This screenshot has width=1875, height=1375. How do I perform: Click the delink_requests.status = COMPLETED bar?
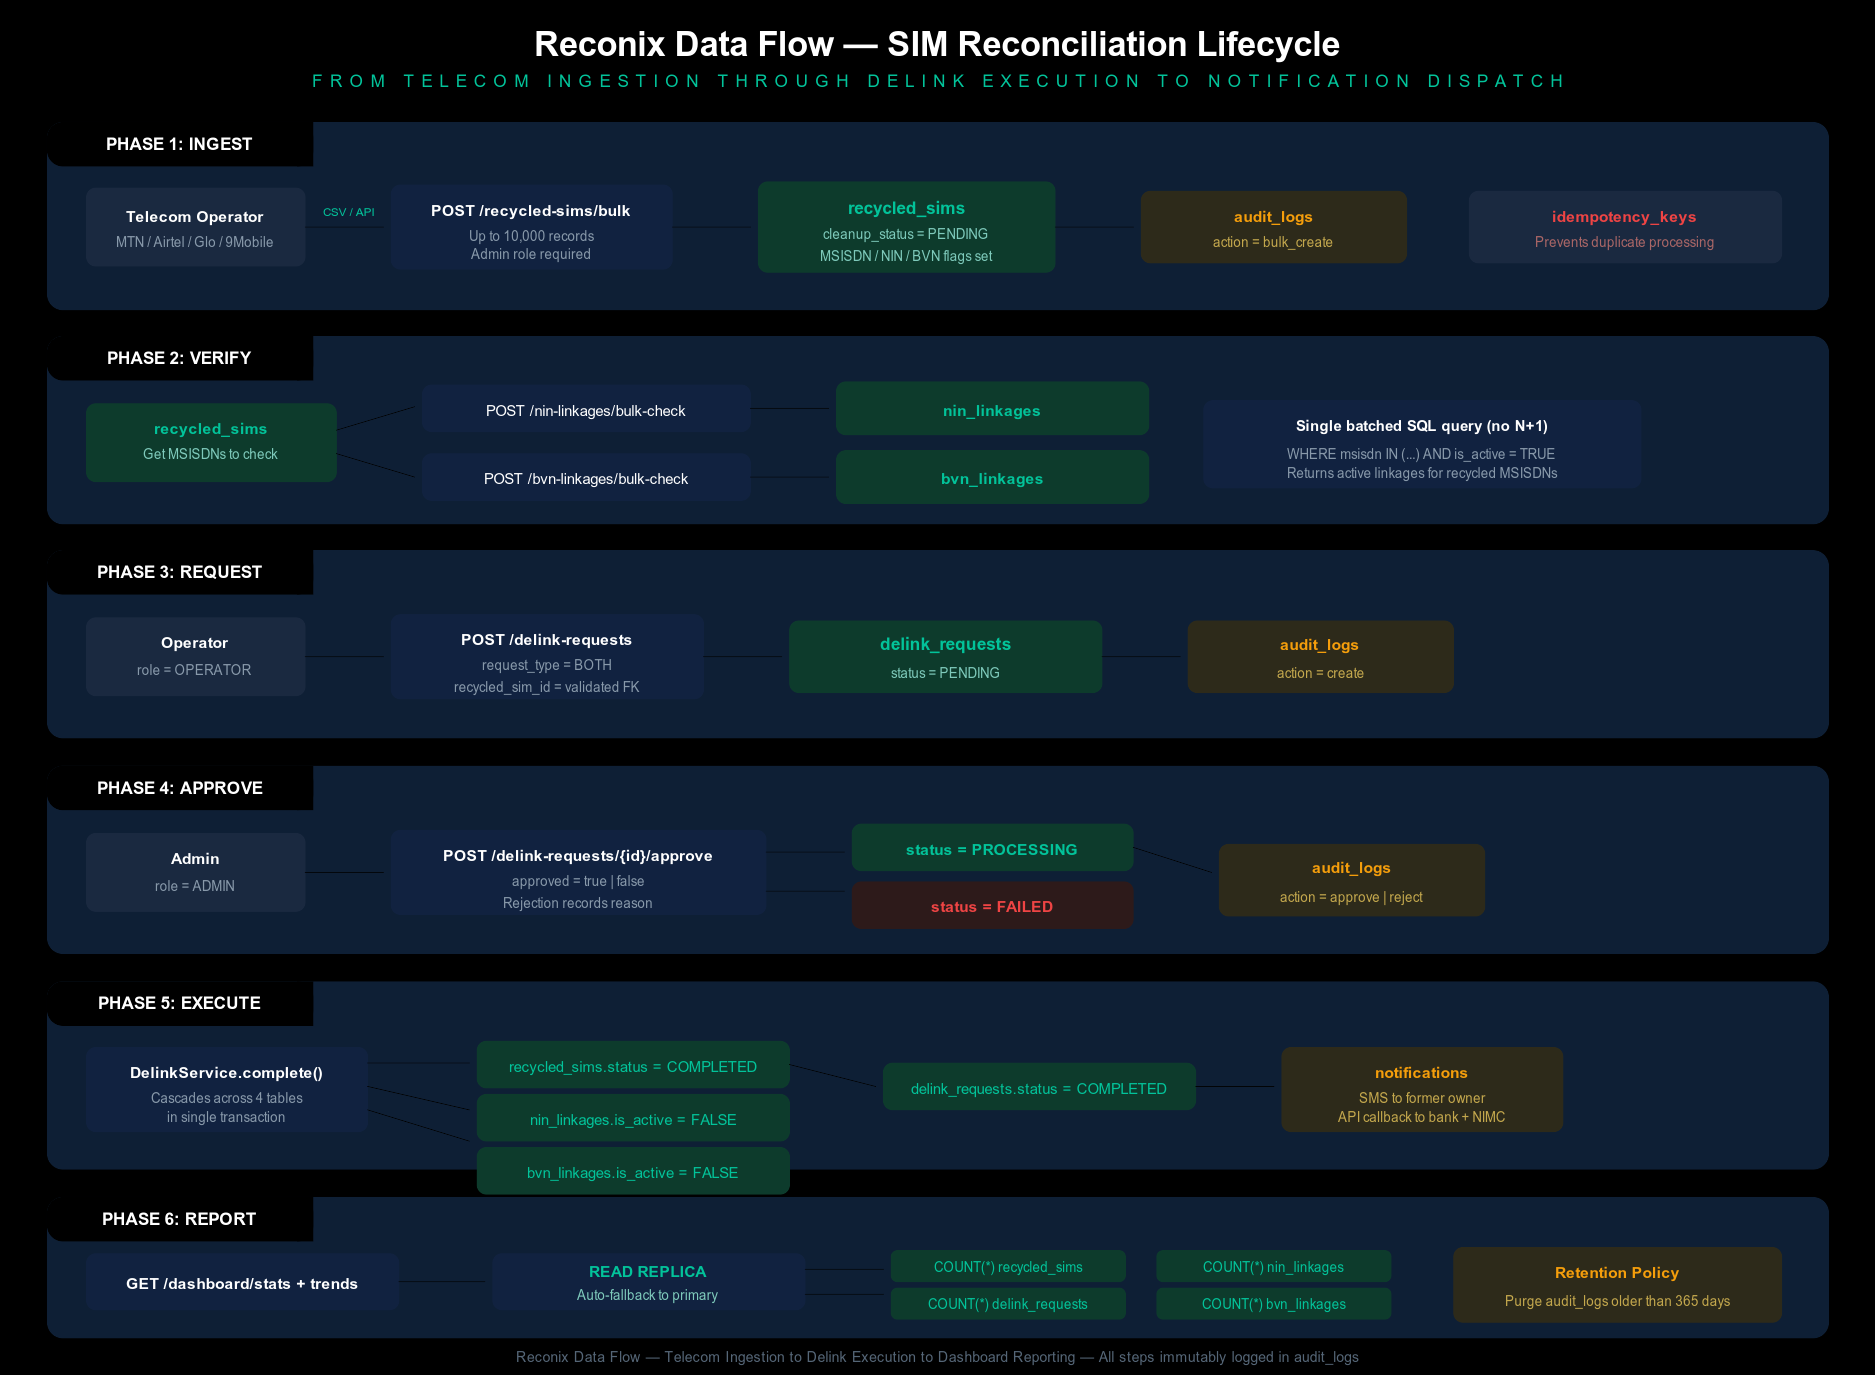click(x=1038, y=1087)
